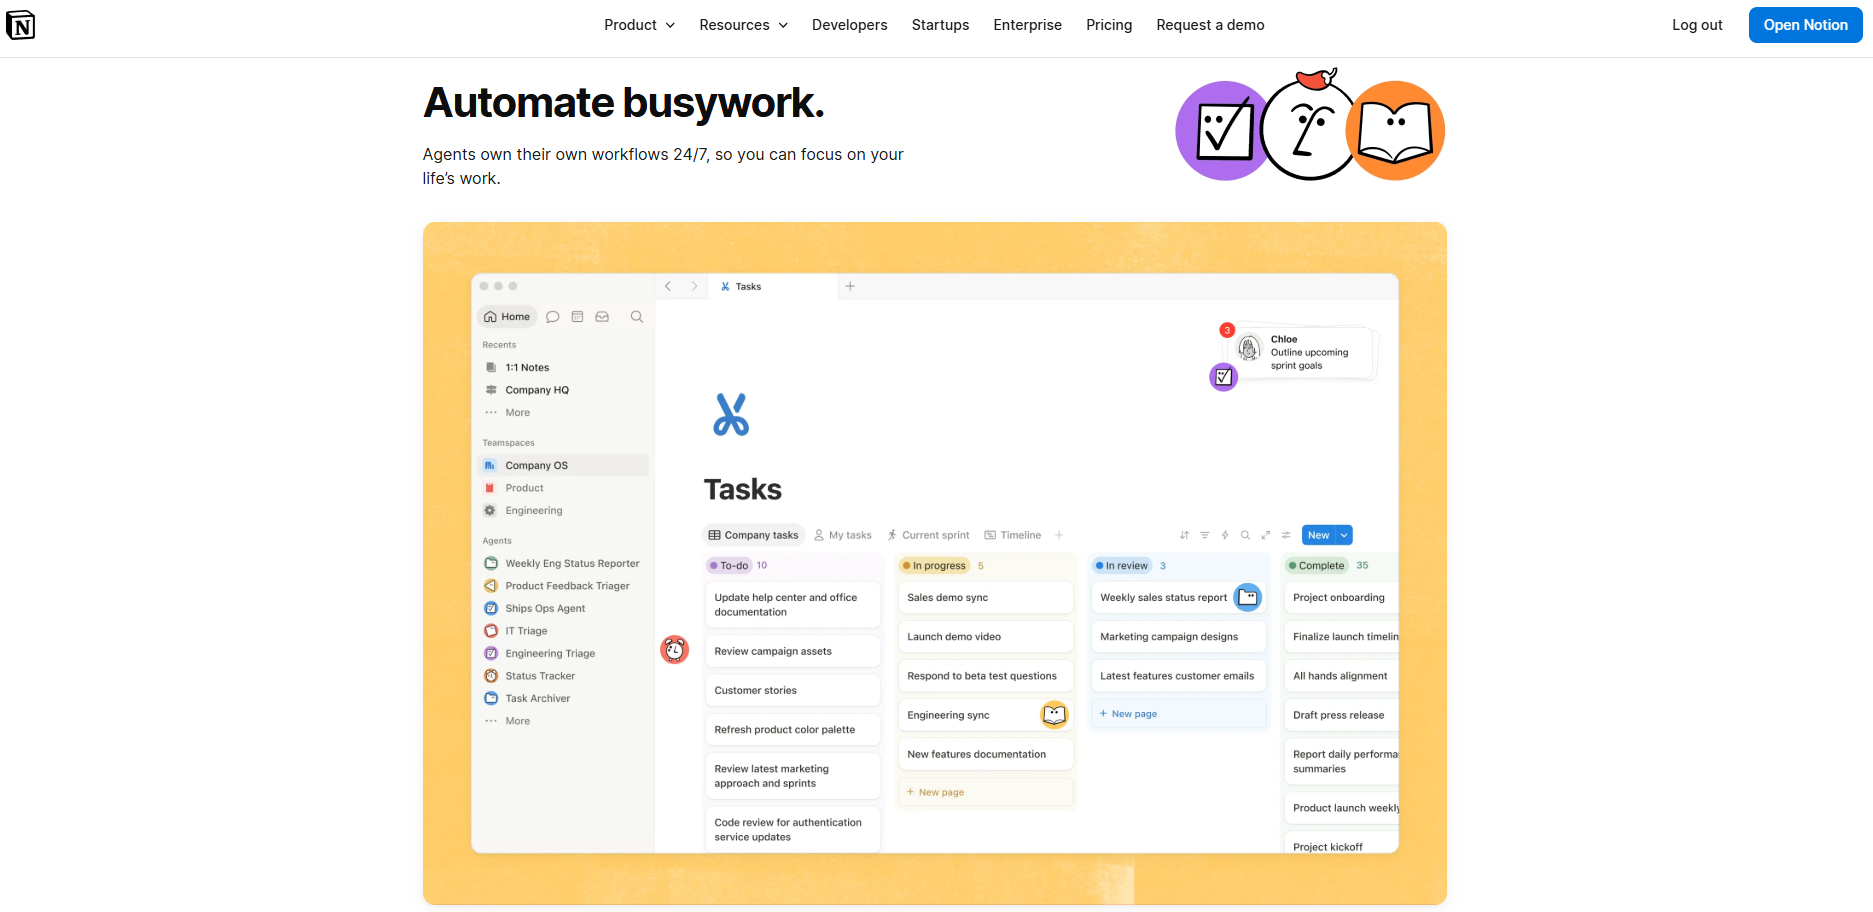Switch to the Current sprint tab

[929, 536]
